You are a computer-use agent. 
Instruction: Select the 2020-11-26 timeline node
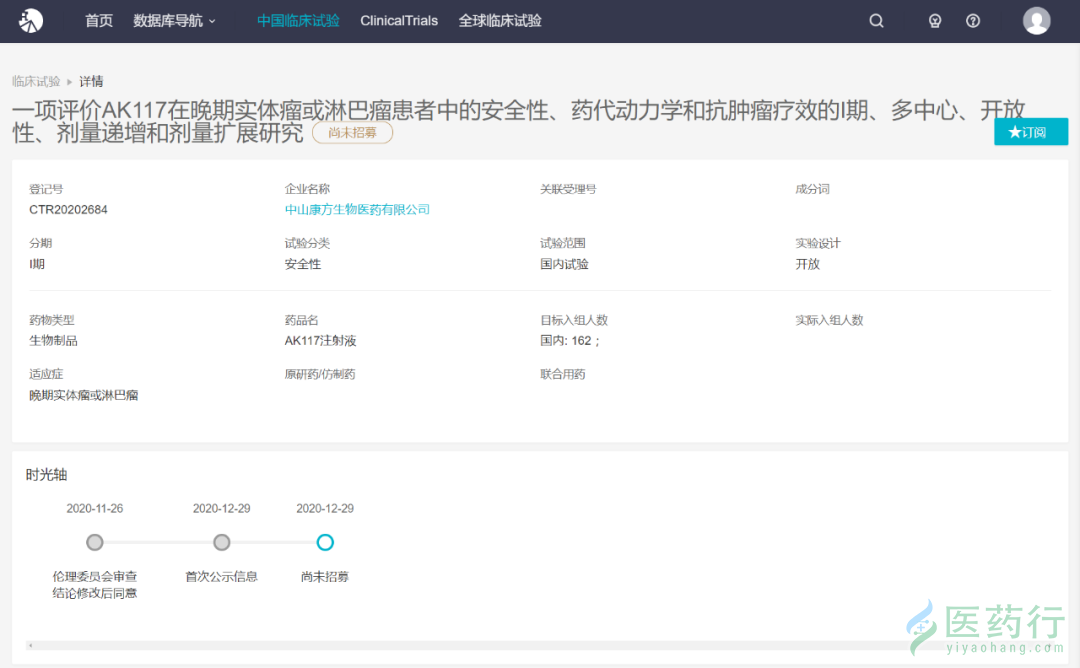pos(94,543)
